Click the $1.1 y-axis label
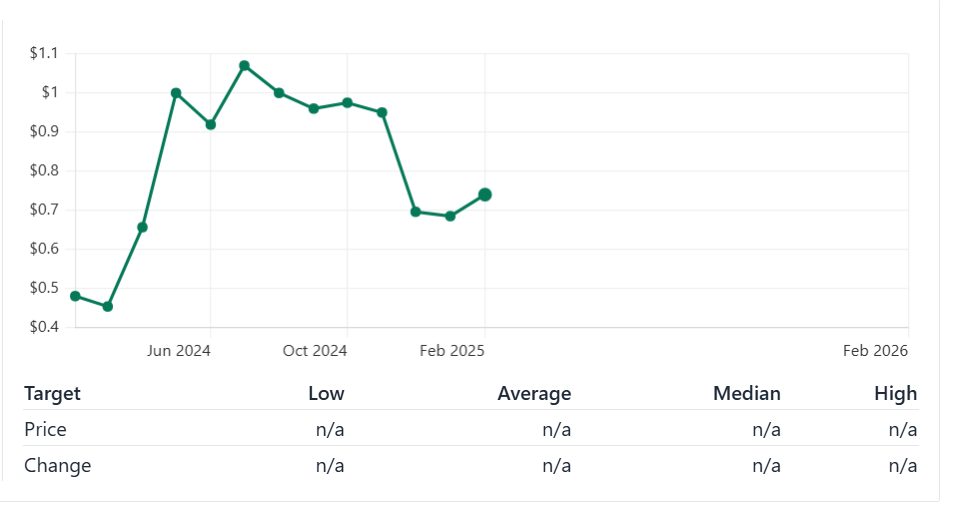Viewport: 968px width, 507px height. tap(44, 53)
